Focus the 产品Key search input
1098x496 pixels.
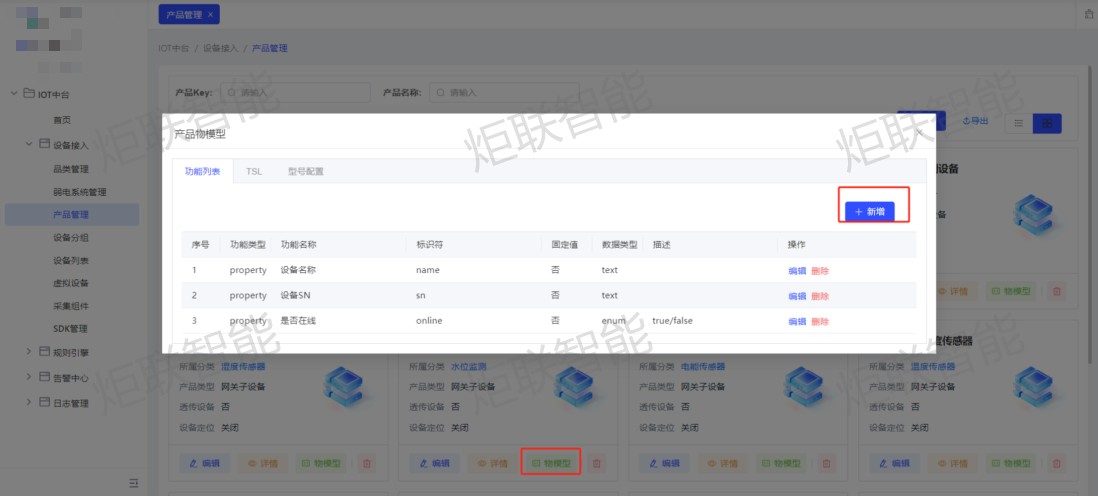295,92
